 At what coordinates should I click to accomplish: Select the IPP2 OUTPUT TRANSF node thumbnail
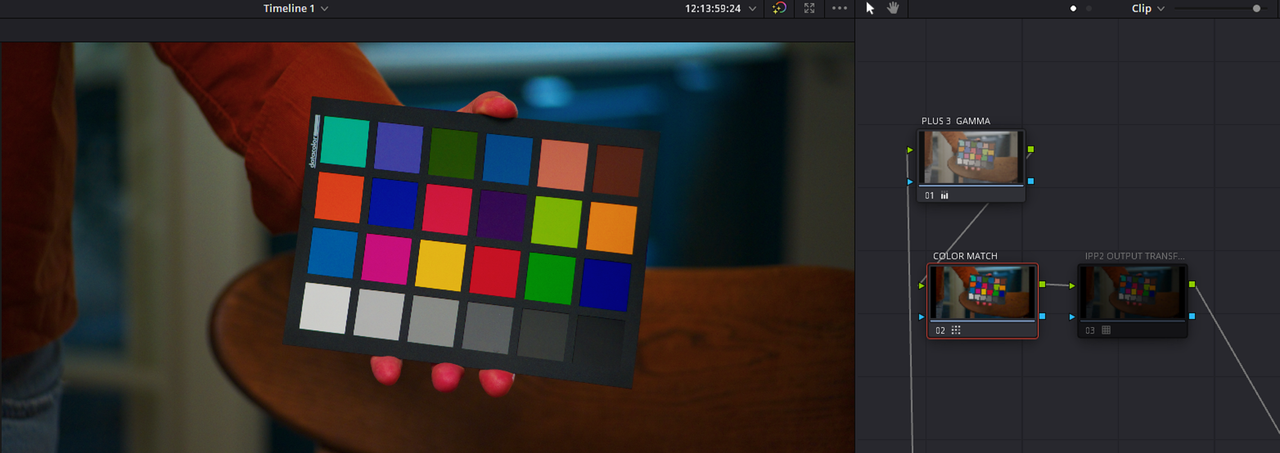1133,292
